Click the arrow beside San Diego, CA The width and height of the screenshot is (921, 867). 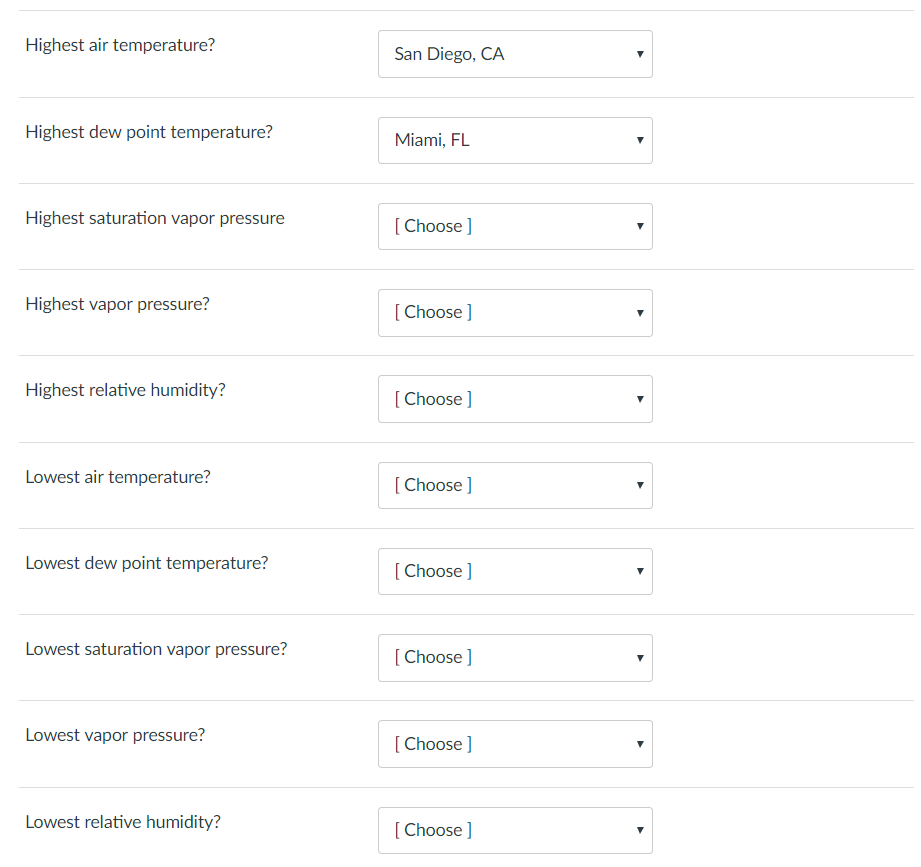[x=639, y=54]
